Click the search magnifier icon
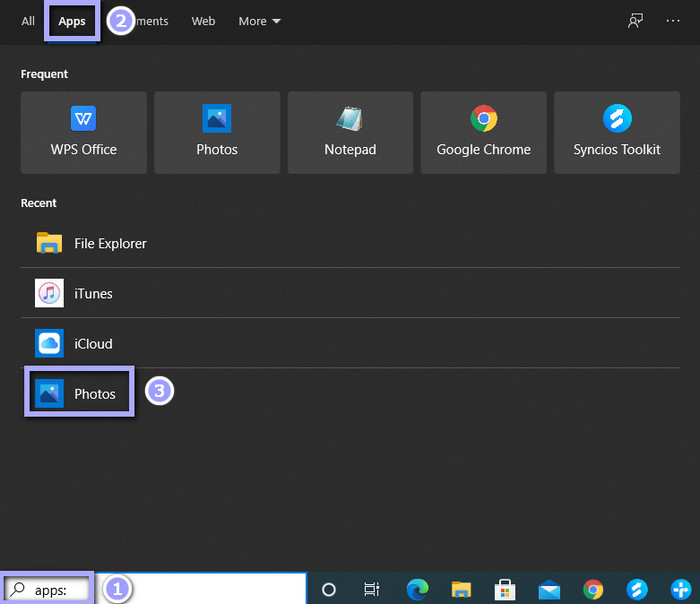 (x=17, y=589)
